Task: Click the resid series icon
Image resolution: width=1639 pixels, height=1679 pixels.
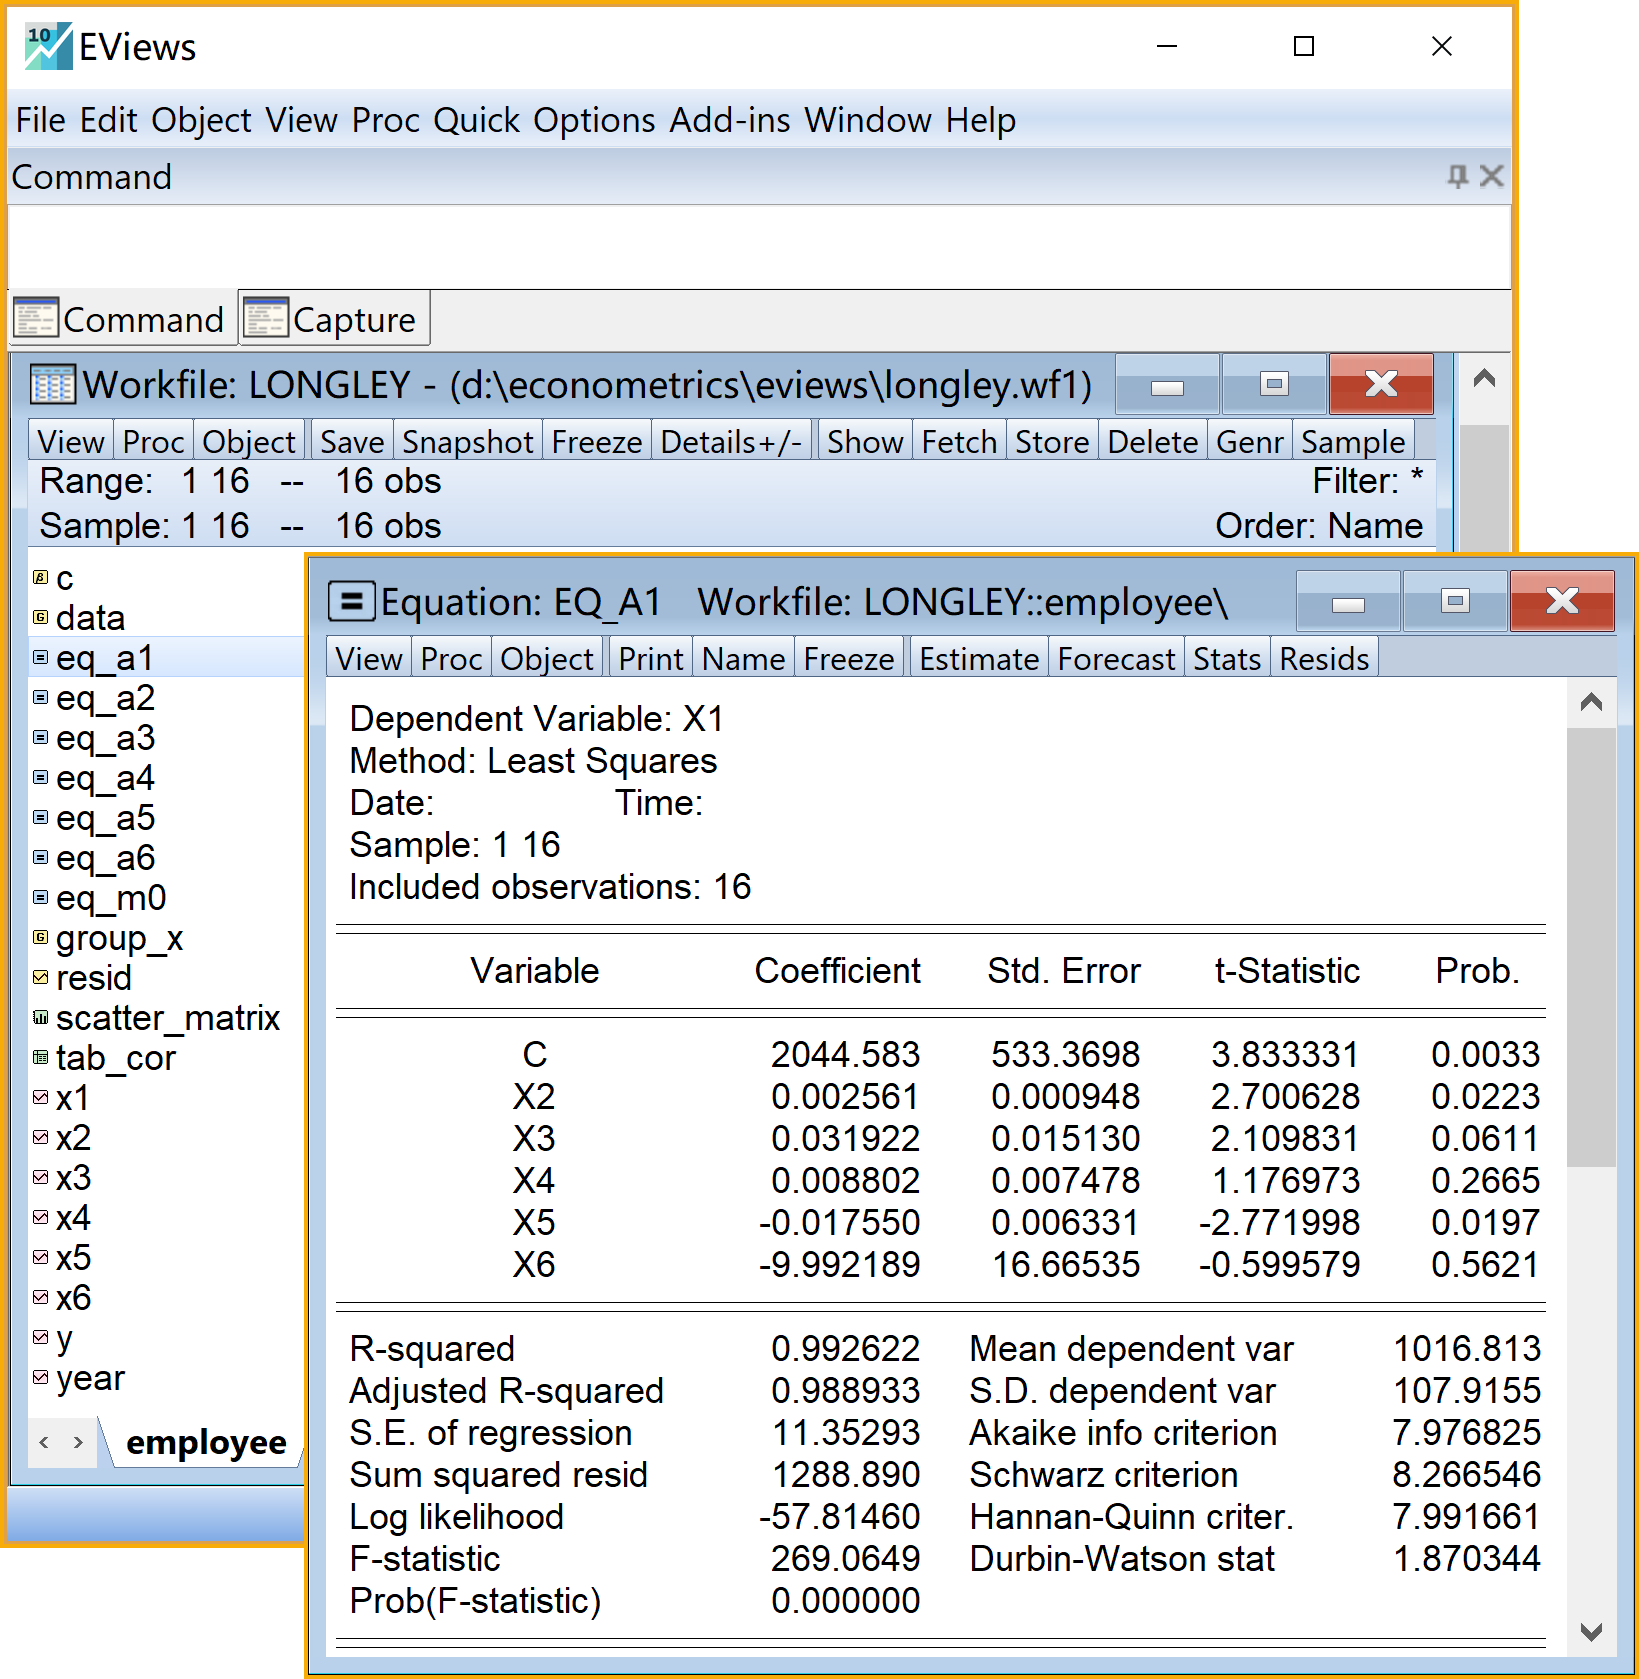Action: pyautogui.click(x=40, y=977)
